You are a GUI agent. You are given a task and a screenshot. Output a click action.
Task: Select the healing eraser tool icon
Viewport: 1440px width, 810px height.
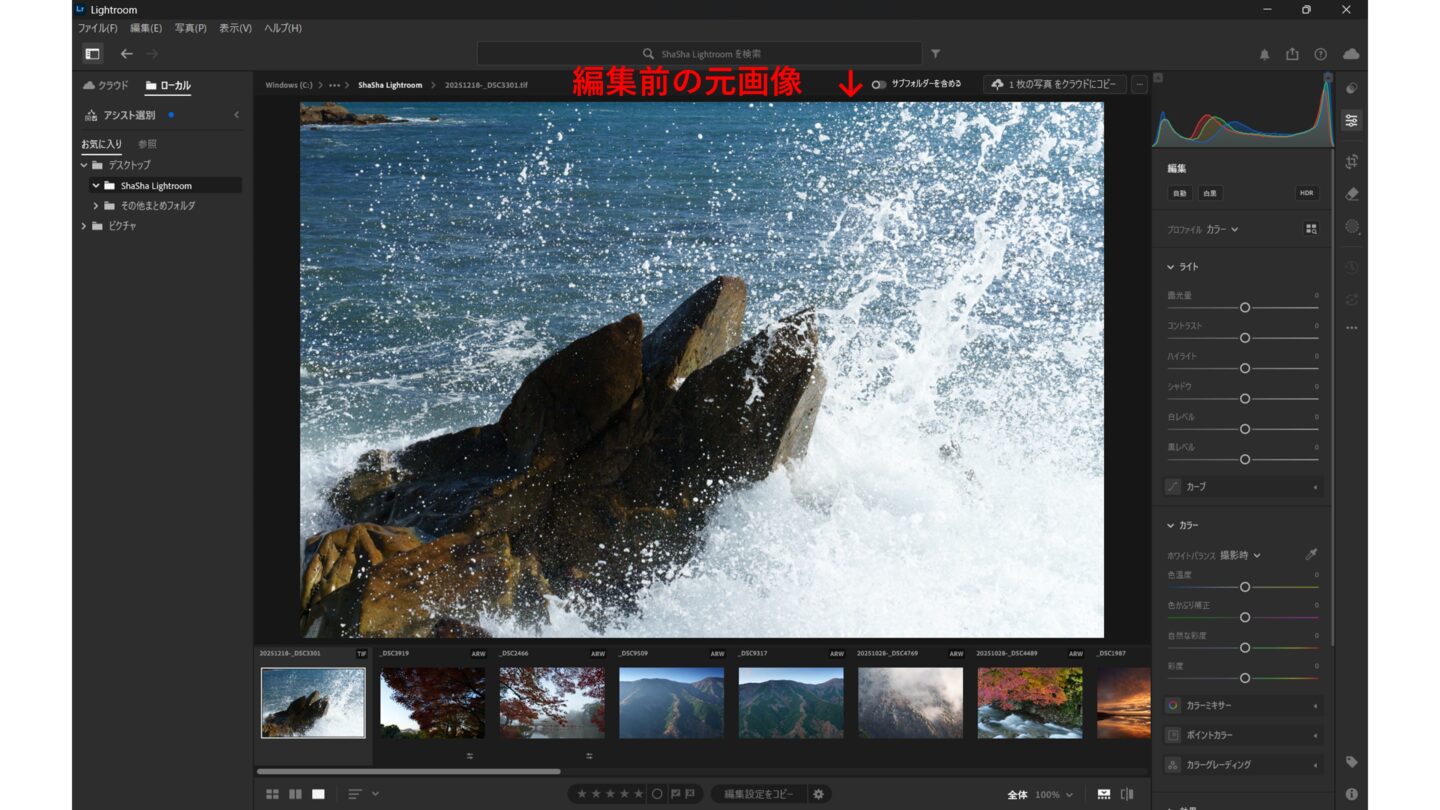[1352, 194]
